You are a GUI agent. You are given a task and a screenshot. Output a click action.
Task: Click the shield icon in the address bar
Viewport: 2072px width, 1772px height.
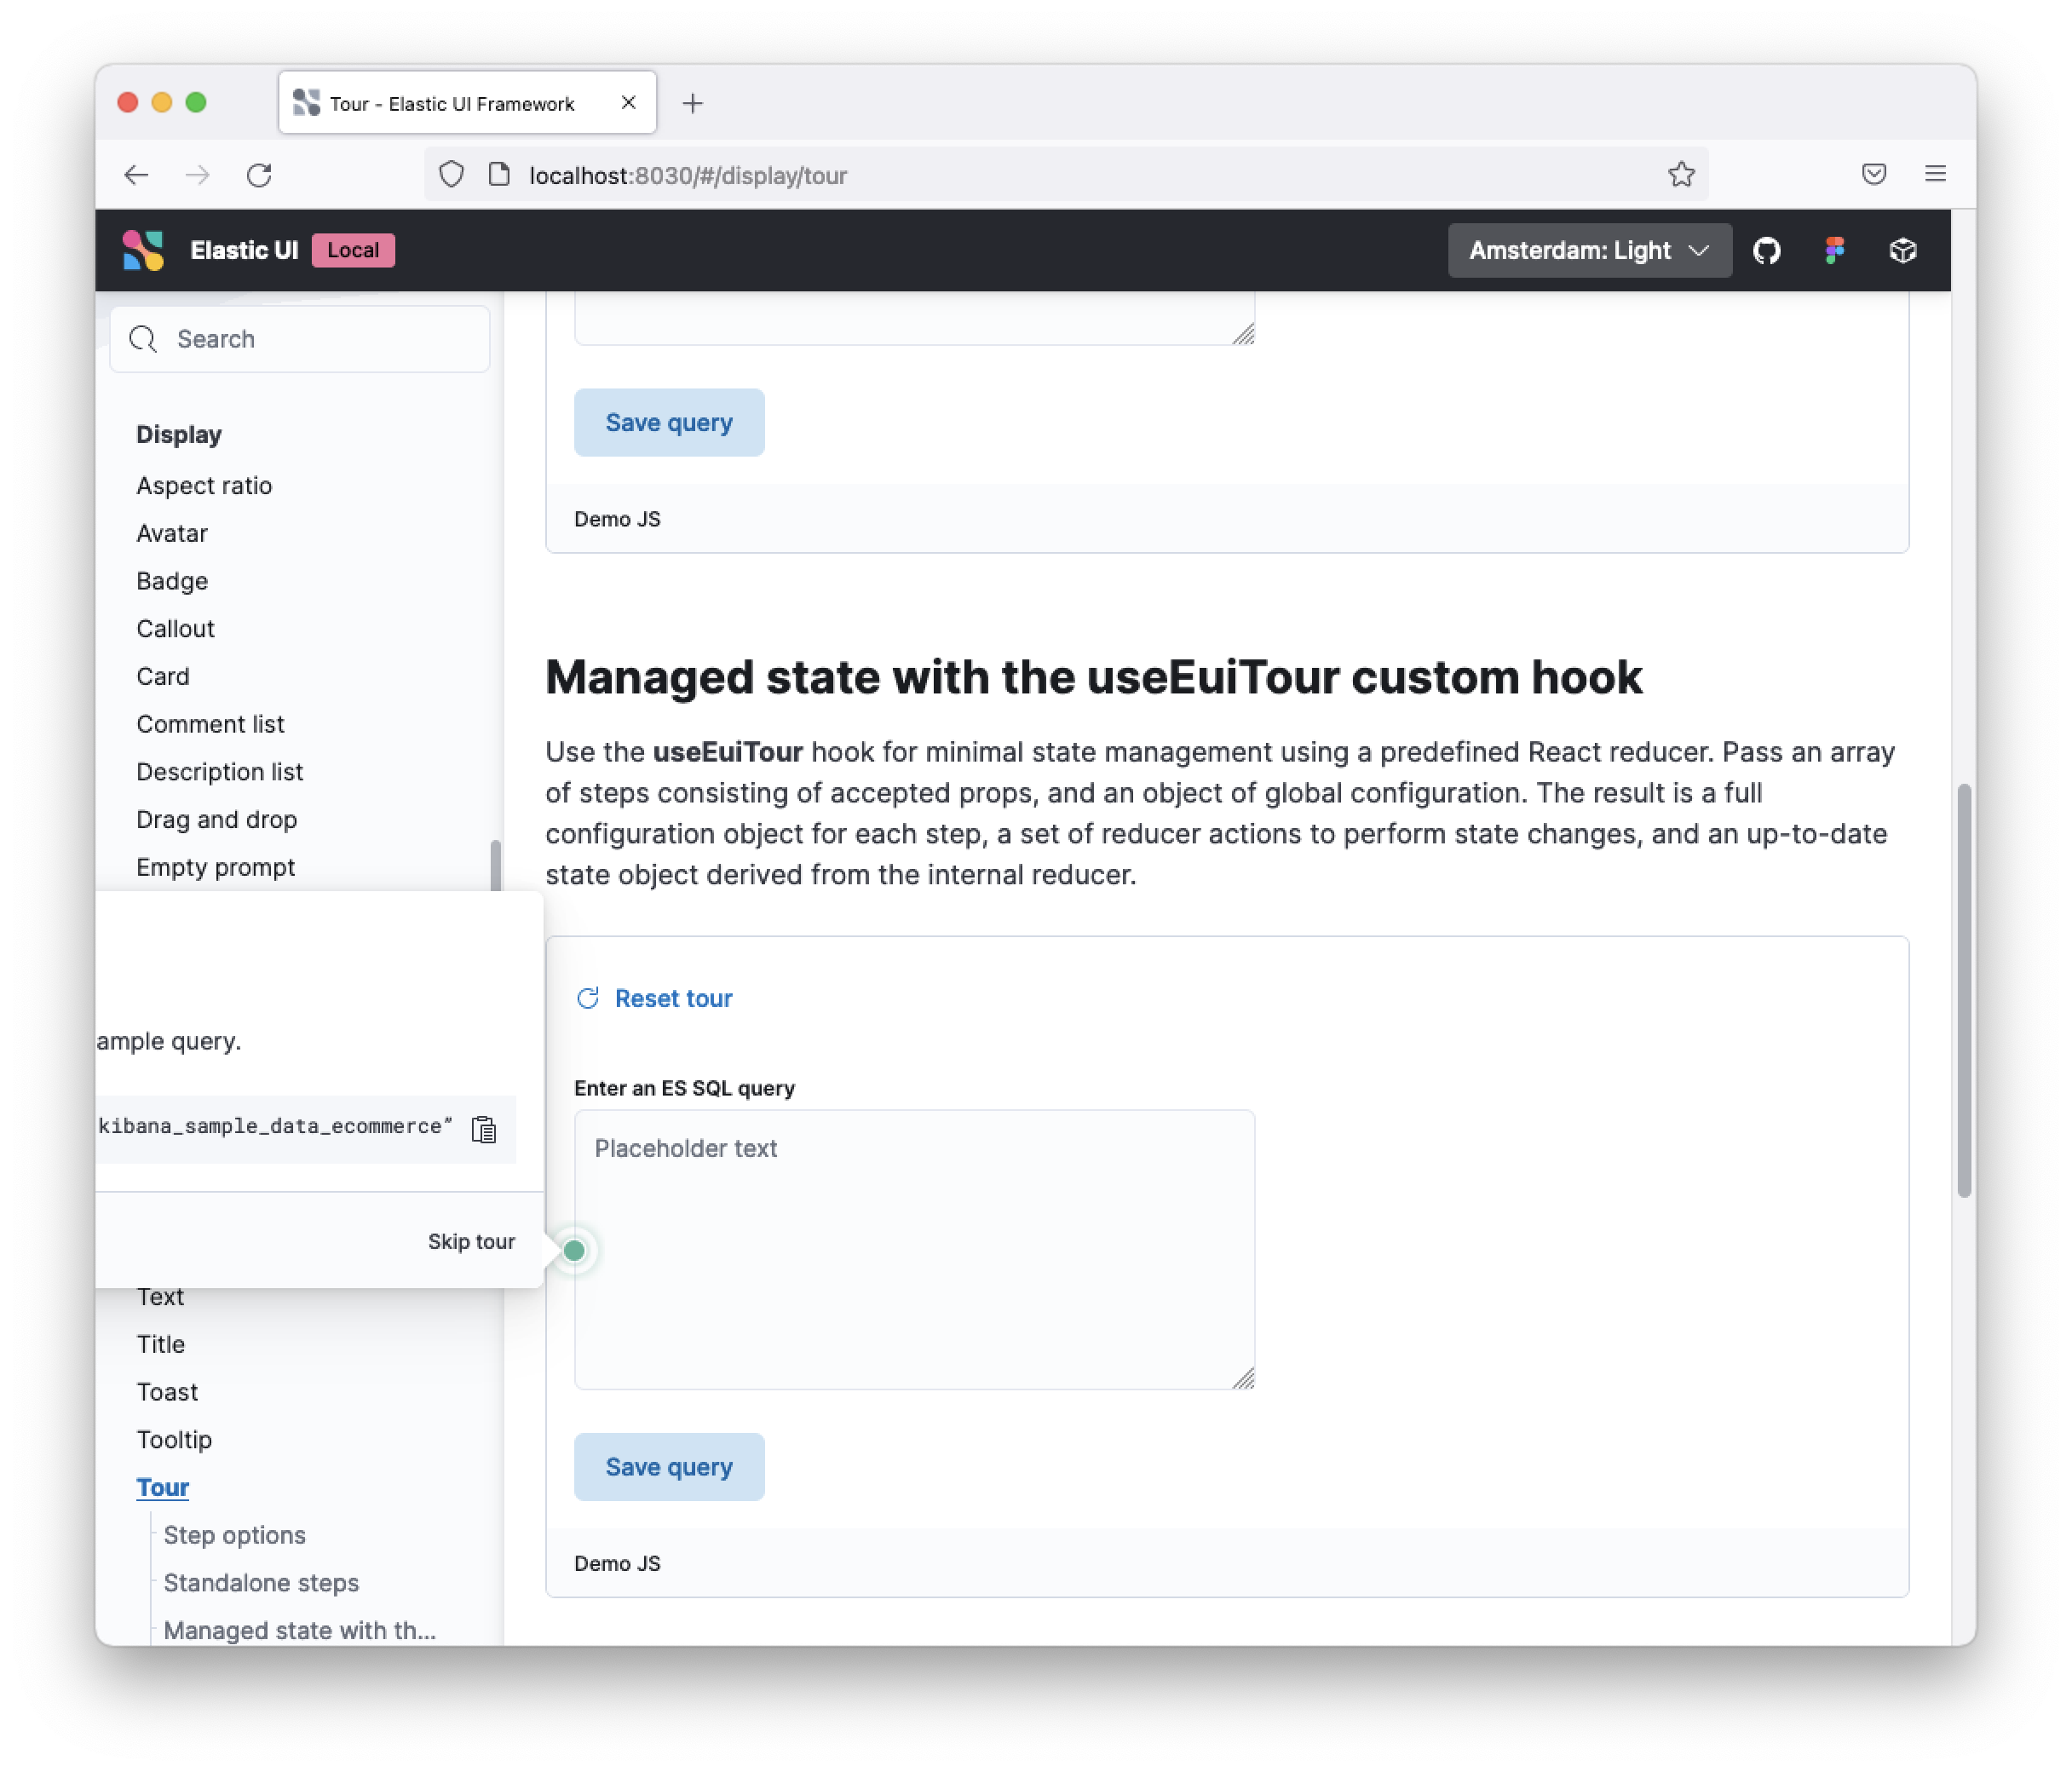coord(451,174)
